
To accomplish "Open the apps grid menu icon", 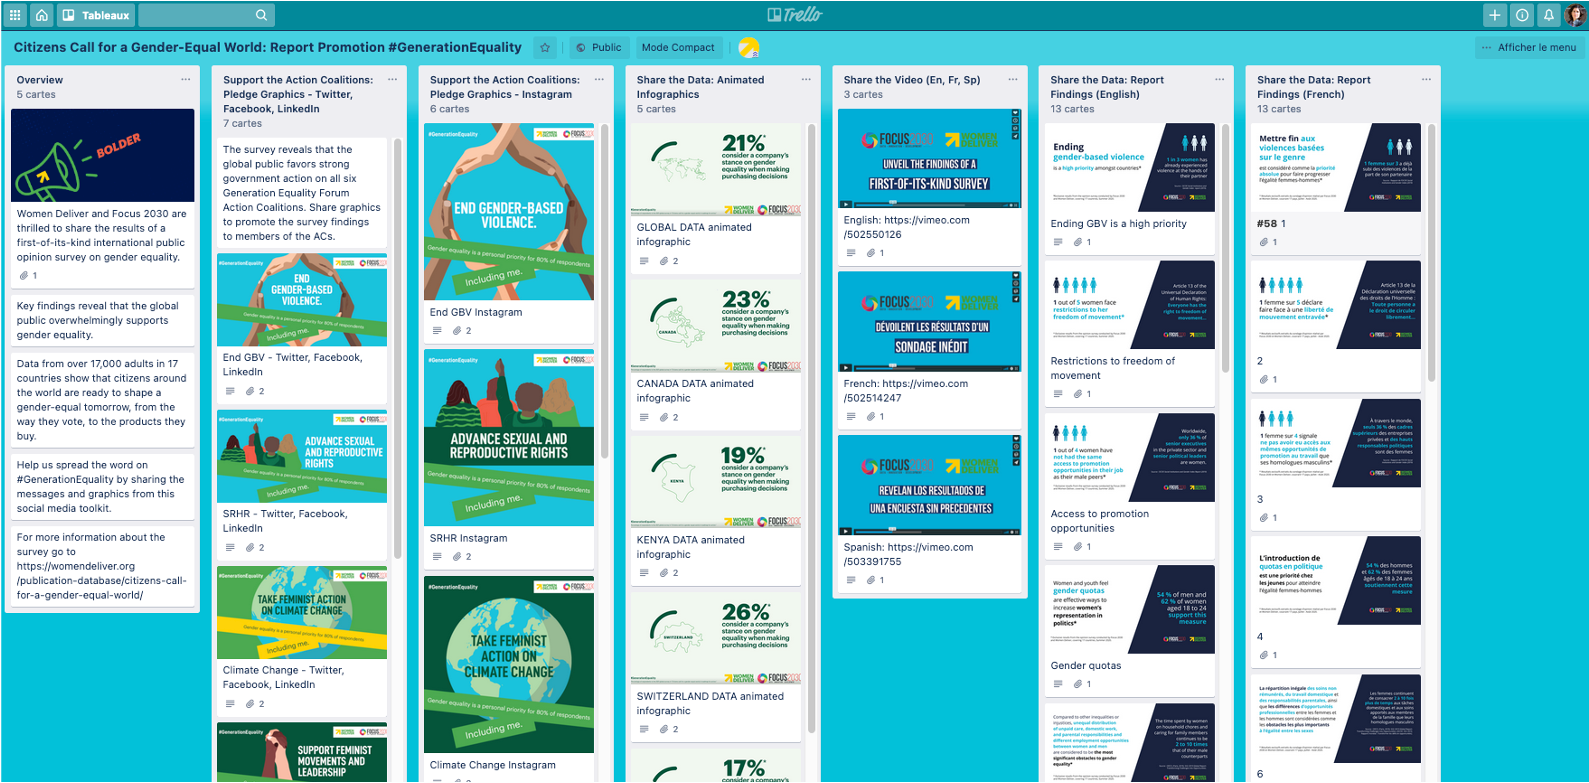I will 15,15.
